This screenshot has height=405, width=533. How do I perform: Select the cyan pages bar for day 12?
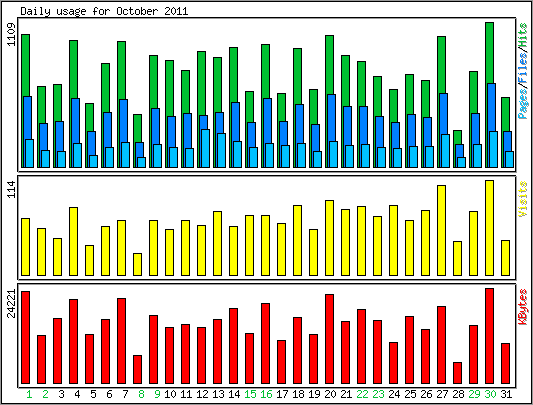pos(206,148)
